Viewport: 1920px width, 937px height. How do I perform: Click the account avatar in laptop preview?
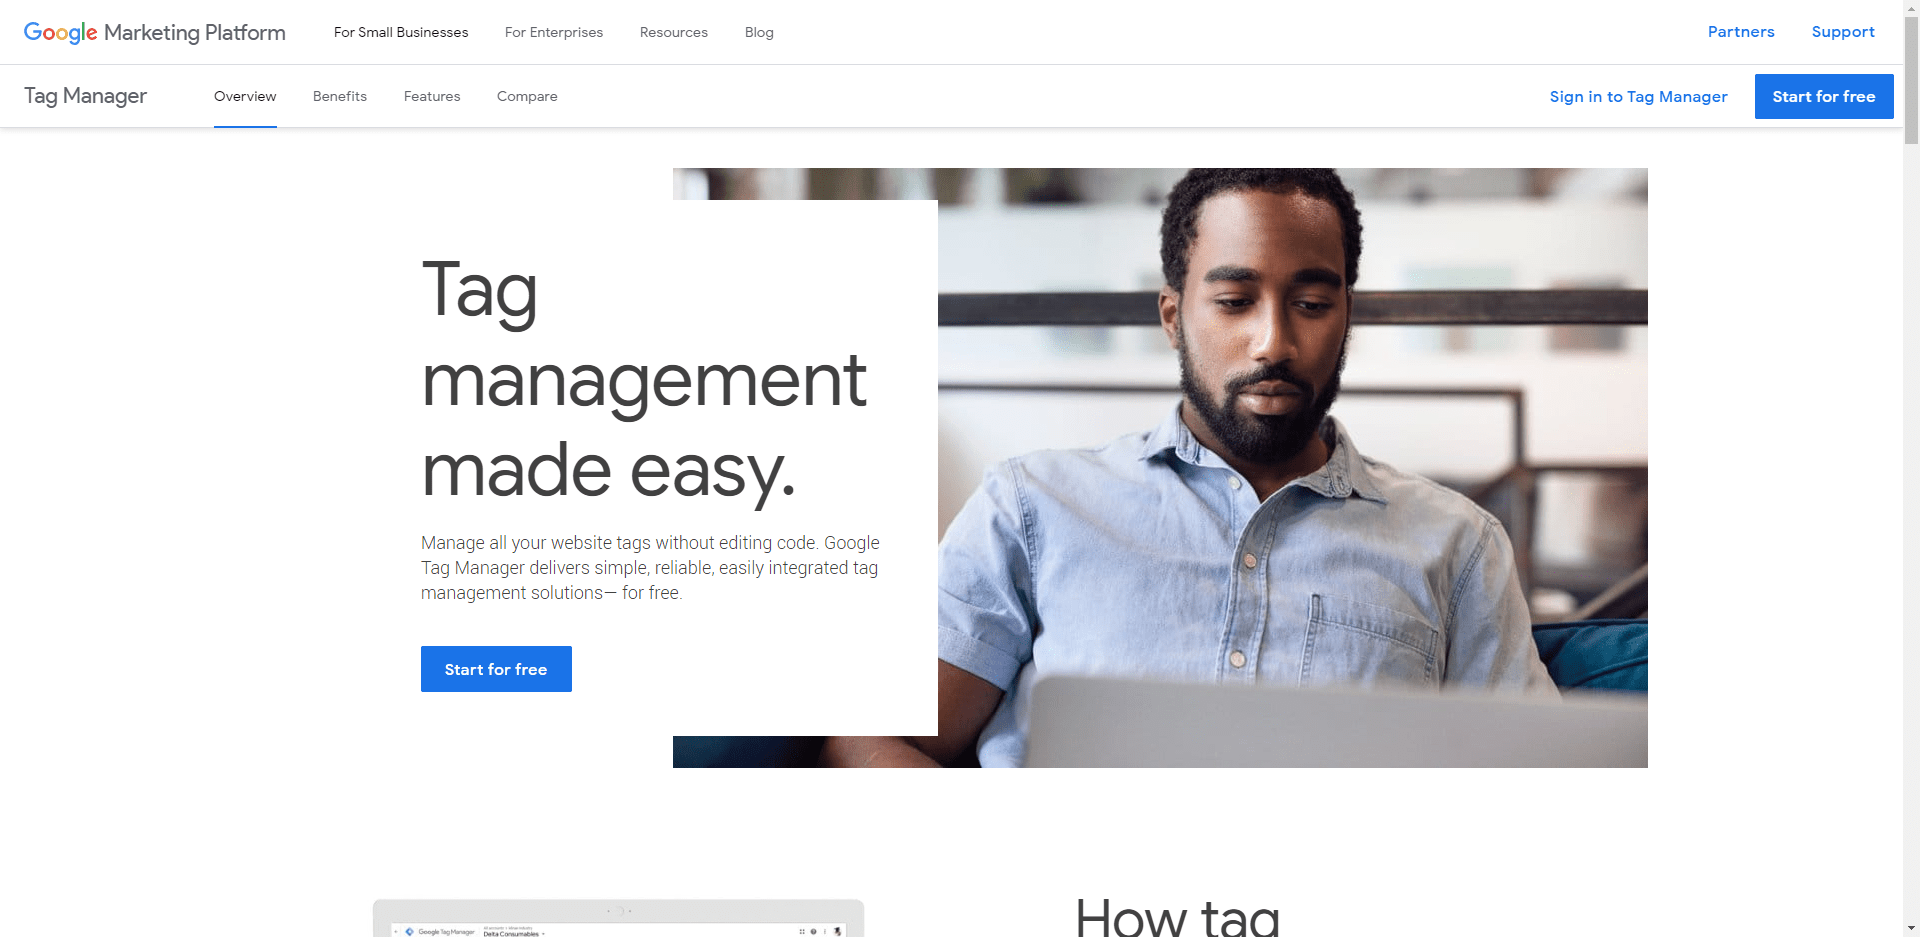coord(837,931)
